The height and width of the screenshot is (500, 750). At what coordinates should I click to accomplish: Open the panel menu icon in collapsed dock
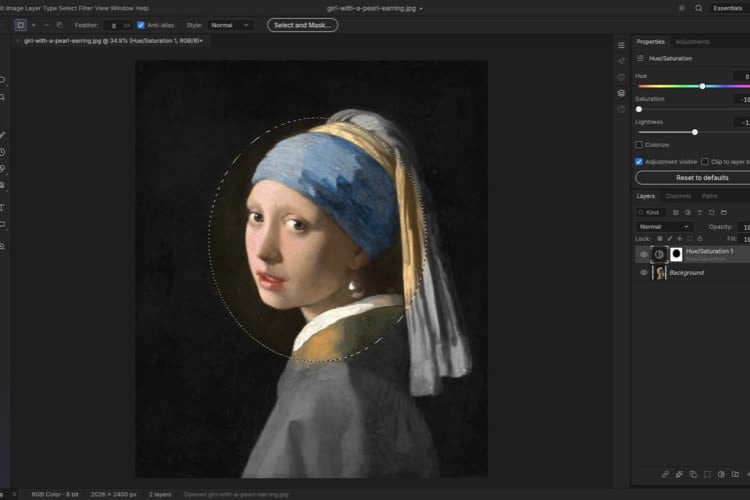pos(621,45)
